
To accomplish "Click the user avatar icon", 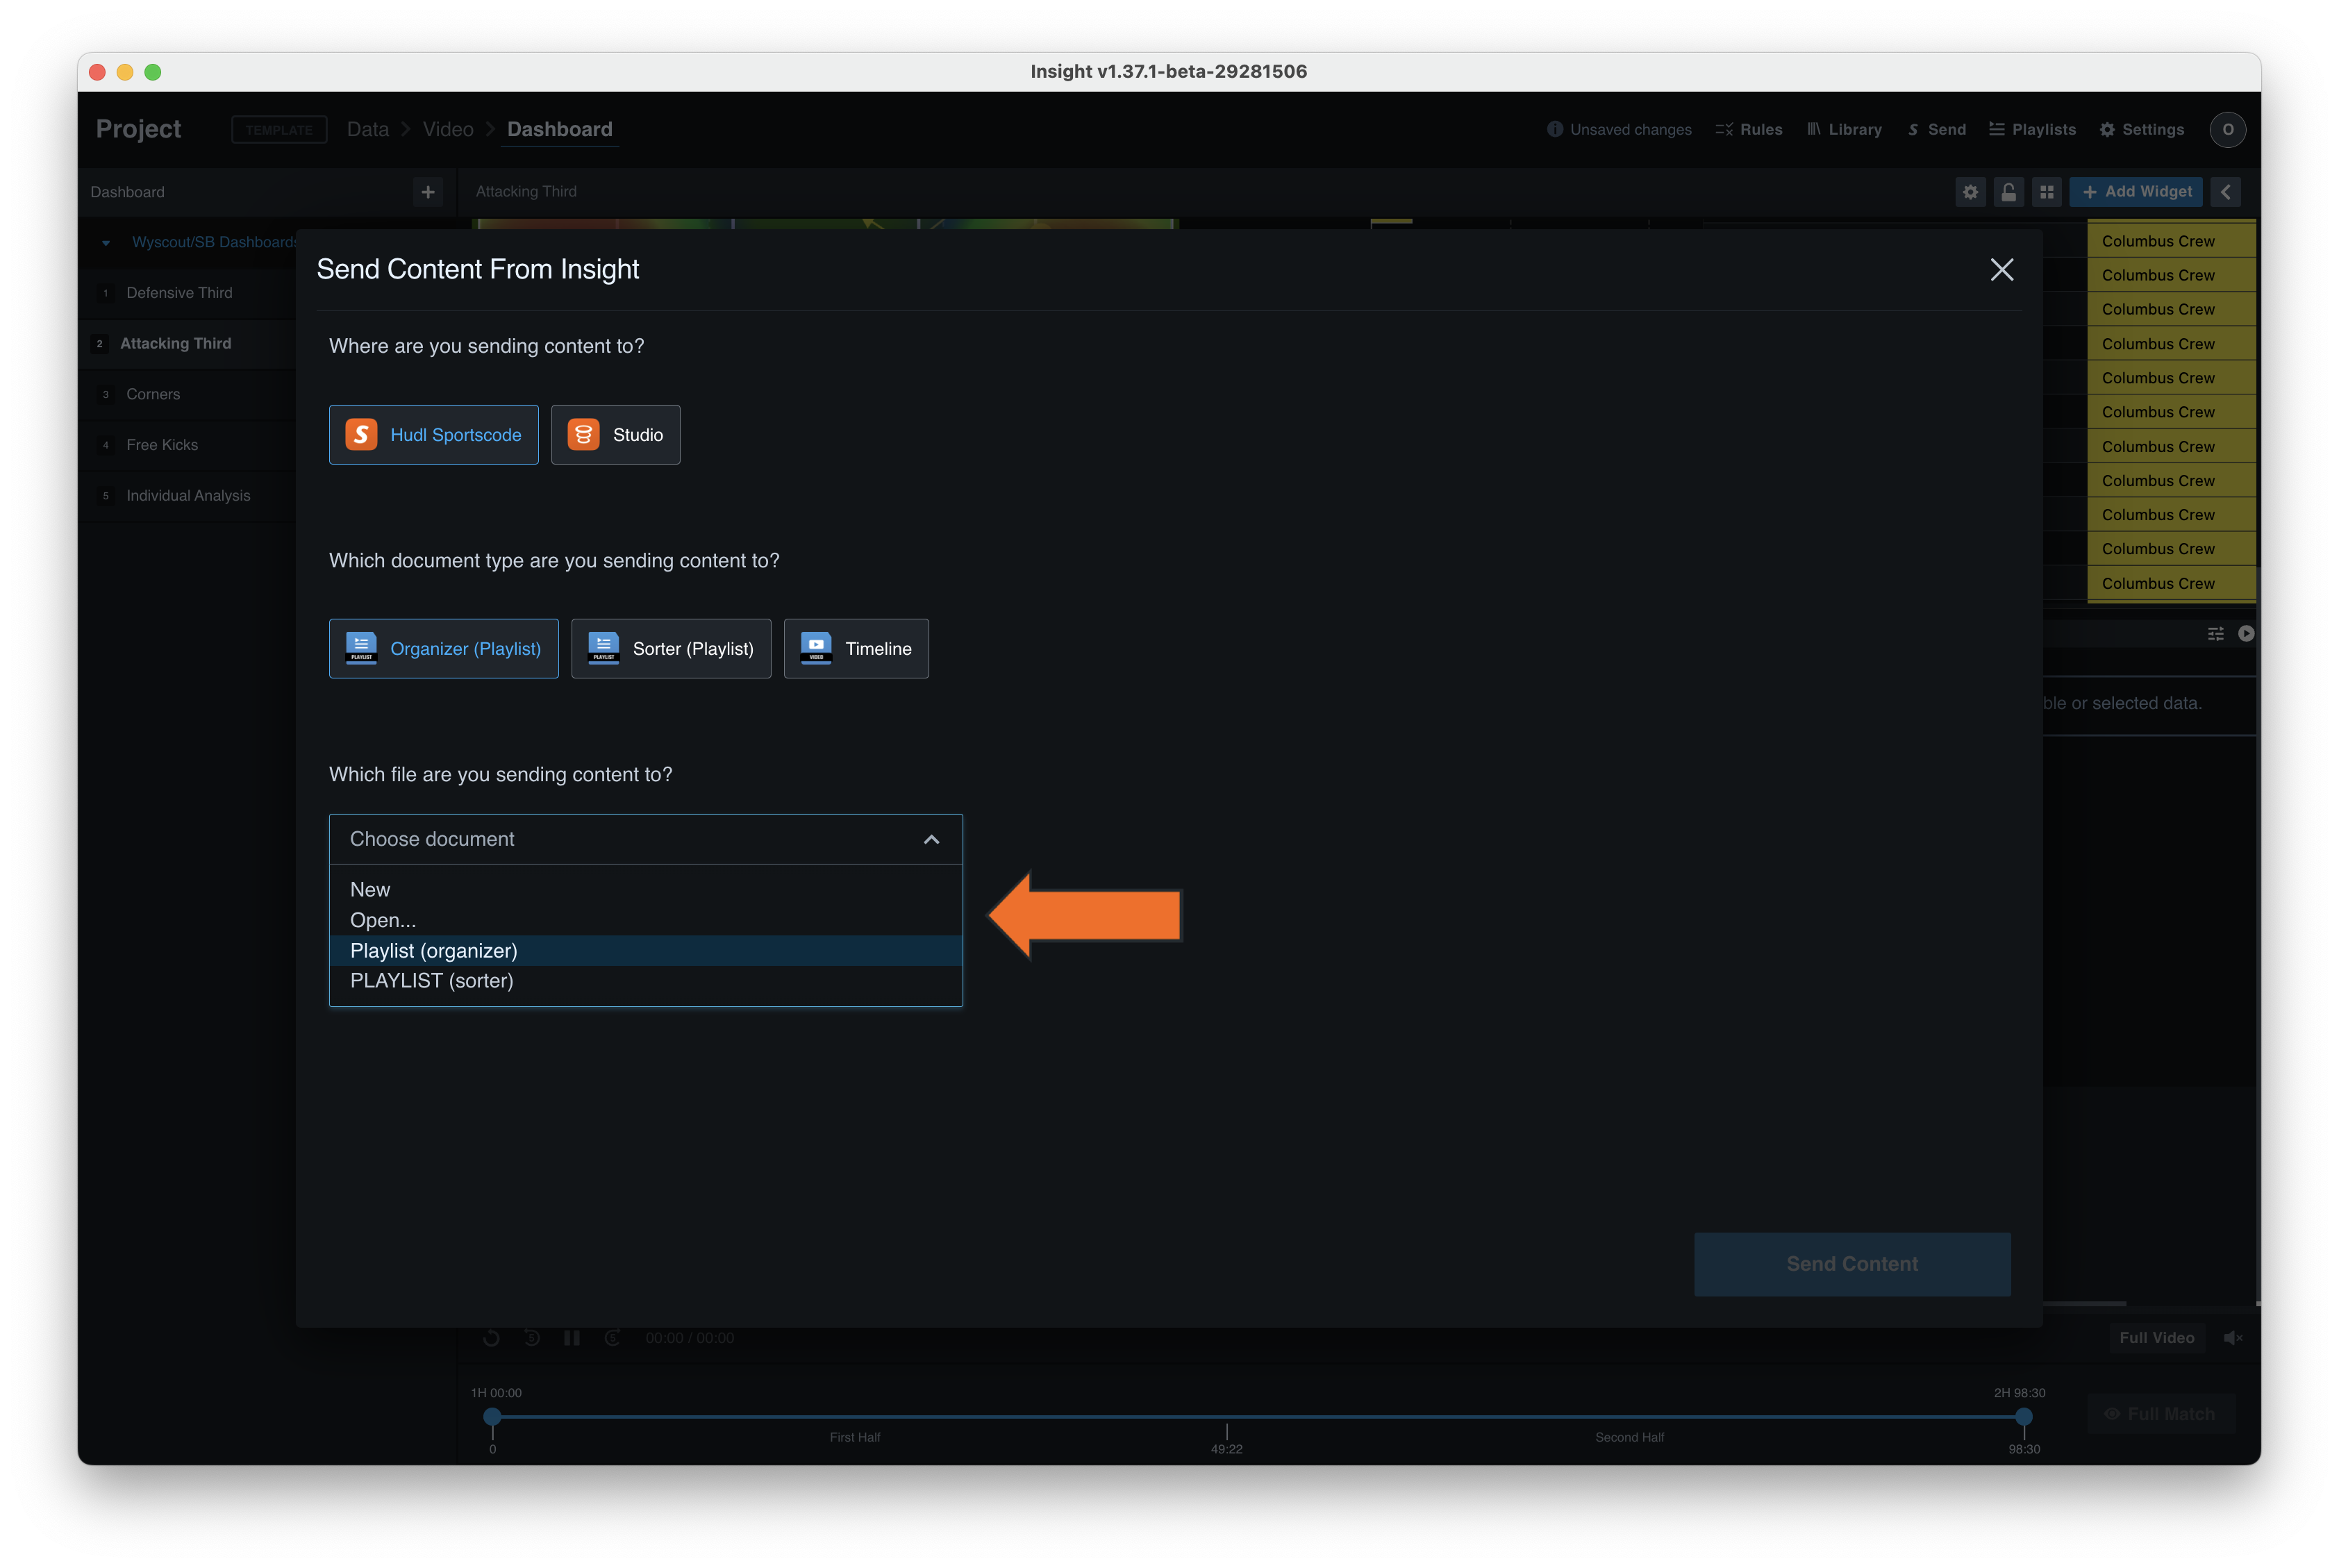I will click(2227, 130).
